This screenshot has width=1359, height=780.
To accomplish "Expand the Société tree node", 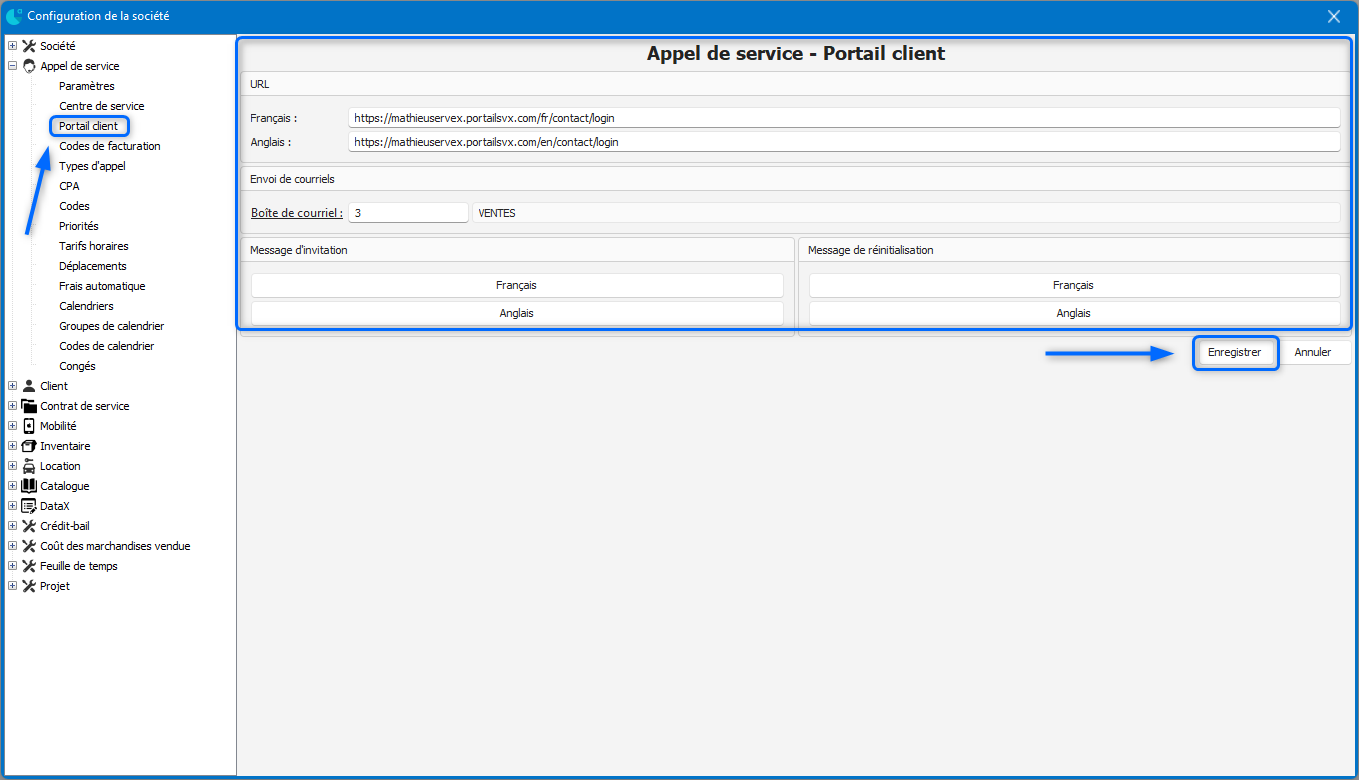I will pos(12,46).
